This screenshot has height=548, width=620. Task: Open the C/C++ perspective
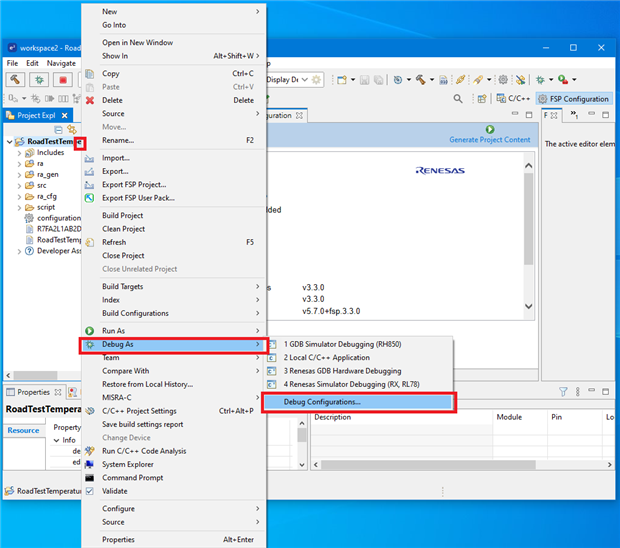point(513,99)
